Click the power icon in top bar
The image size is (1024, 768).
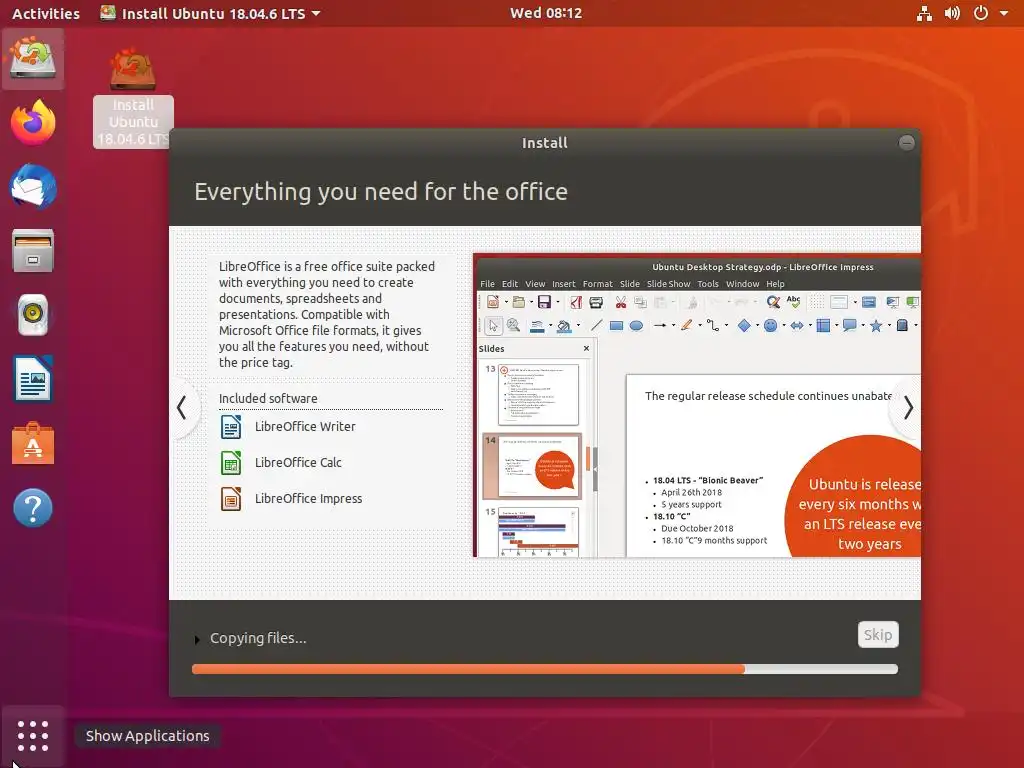[981, 13]
